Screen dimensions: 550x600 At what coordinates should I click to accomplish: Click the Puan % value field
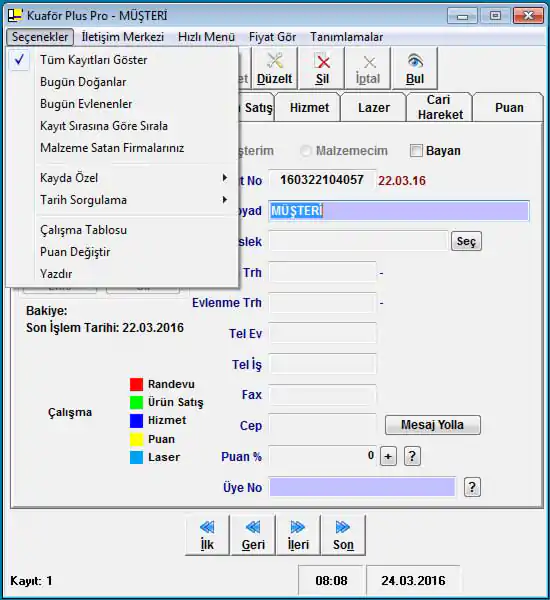322,456
